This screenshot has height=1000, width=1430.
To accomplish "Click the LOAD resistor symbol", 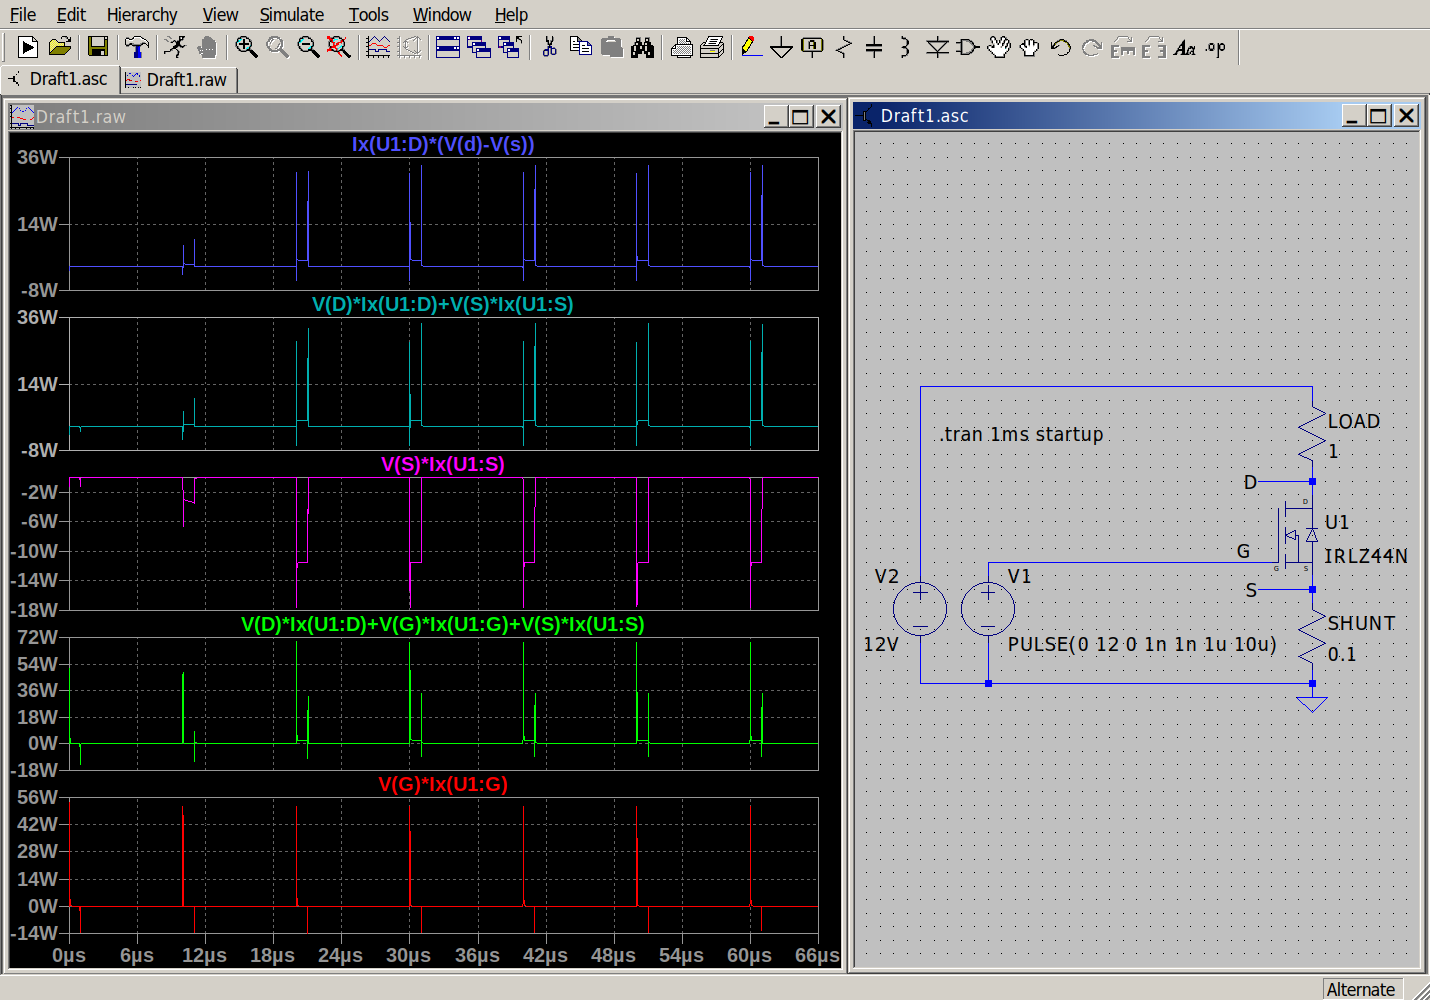I will (x=1312, y=435).
